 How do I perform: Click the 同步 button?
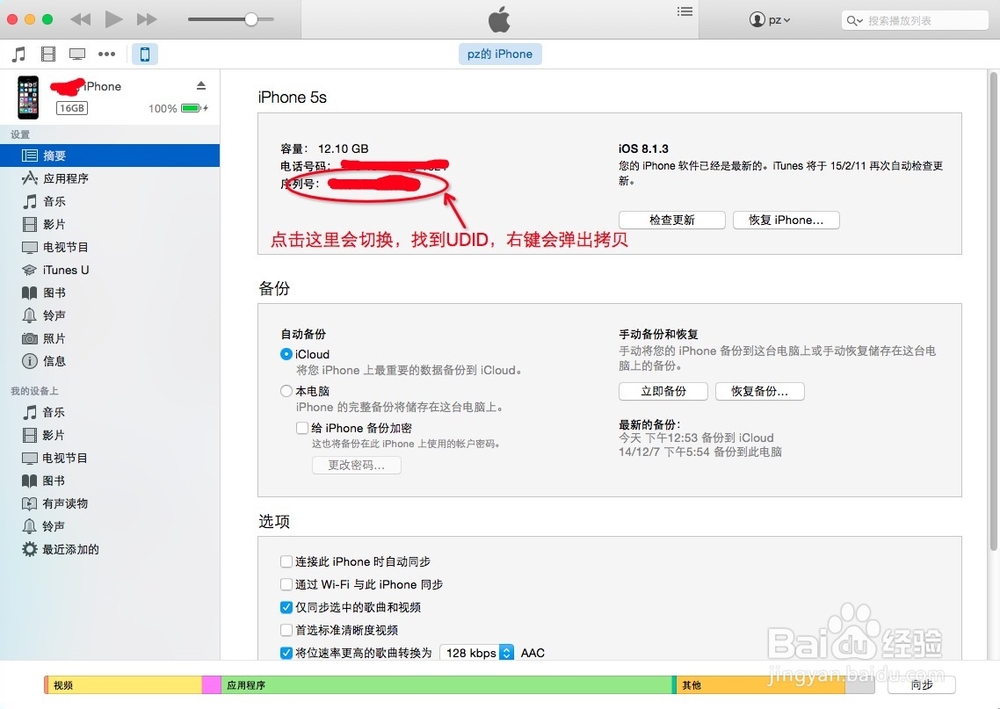pos(922,685)
